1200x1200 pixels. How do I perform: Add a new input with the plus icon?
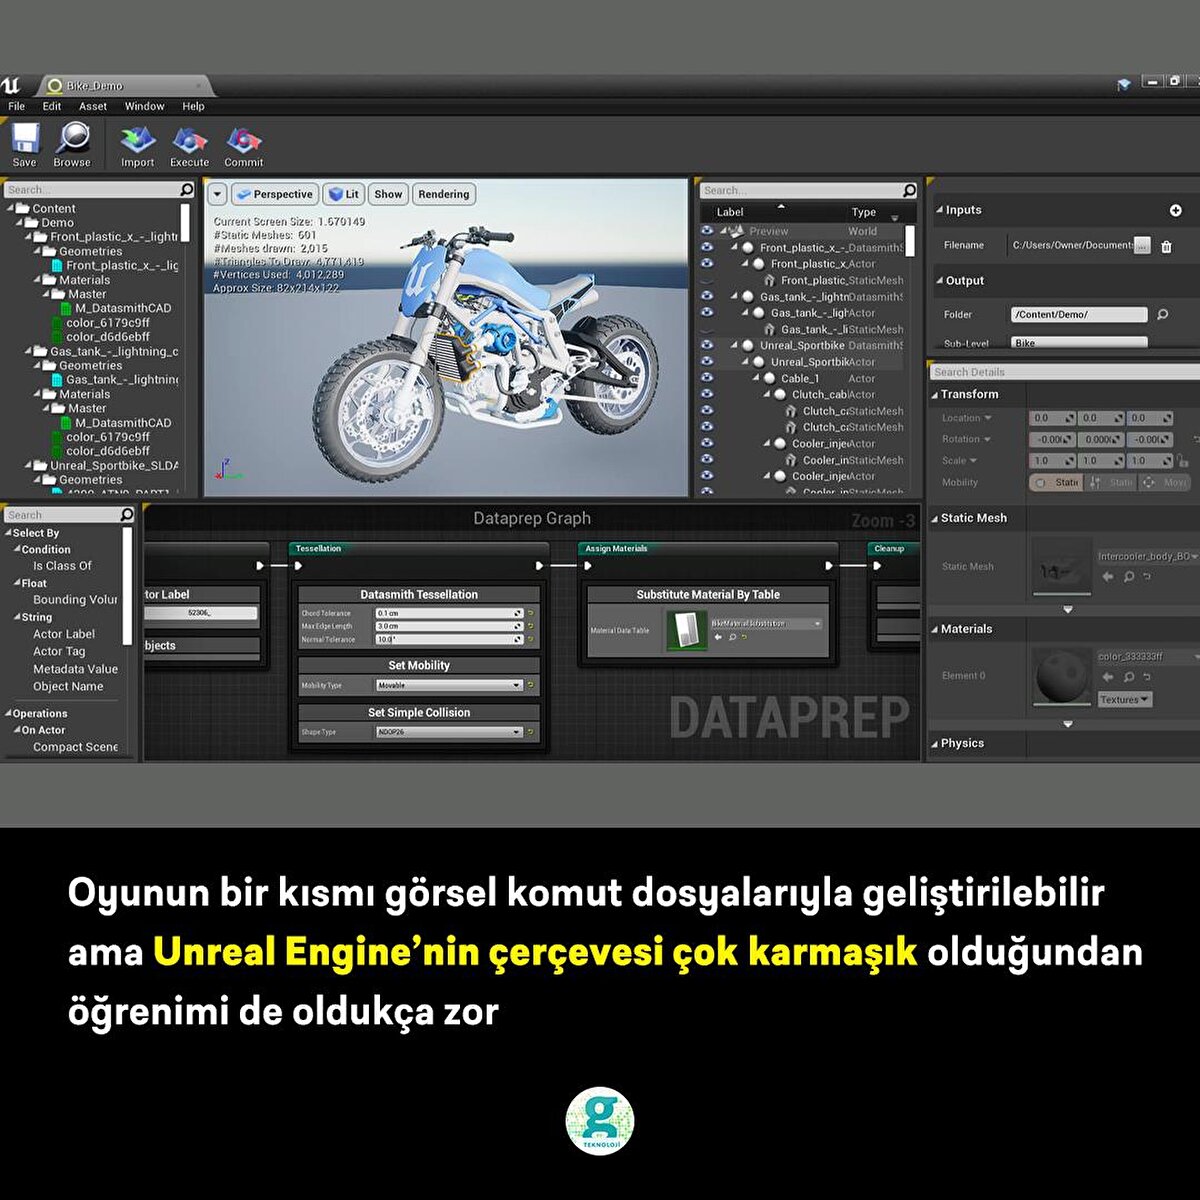tap(1176, 210)
